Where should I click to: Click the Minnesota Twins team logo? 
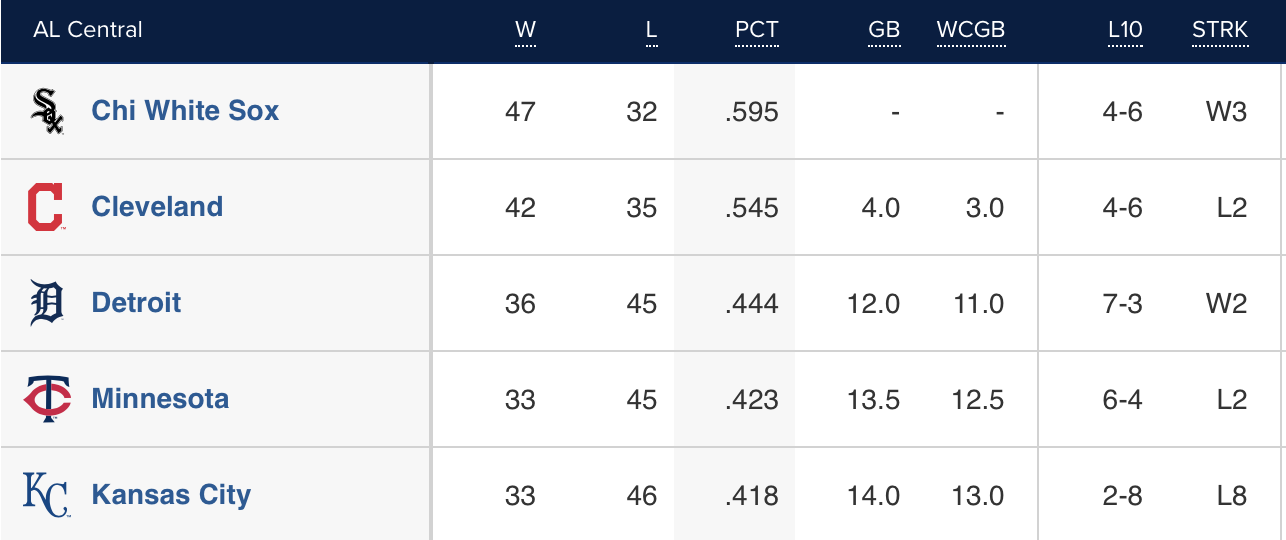[x=47, y=399]
